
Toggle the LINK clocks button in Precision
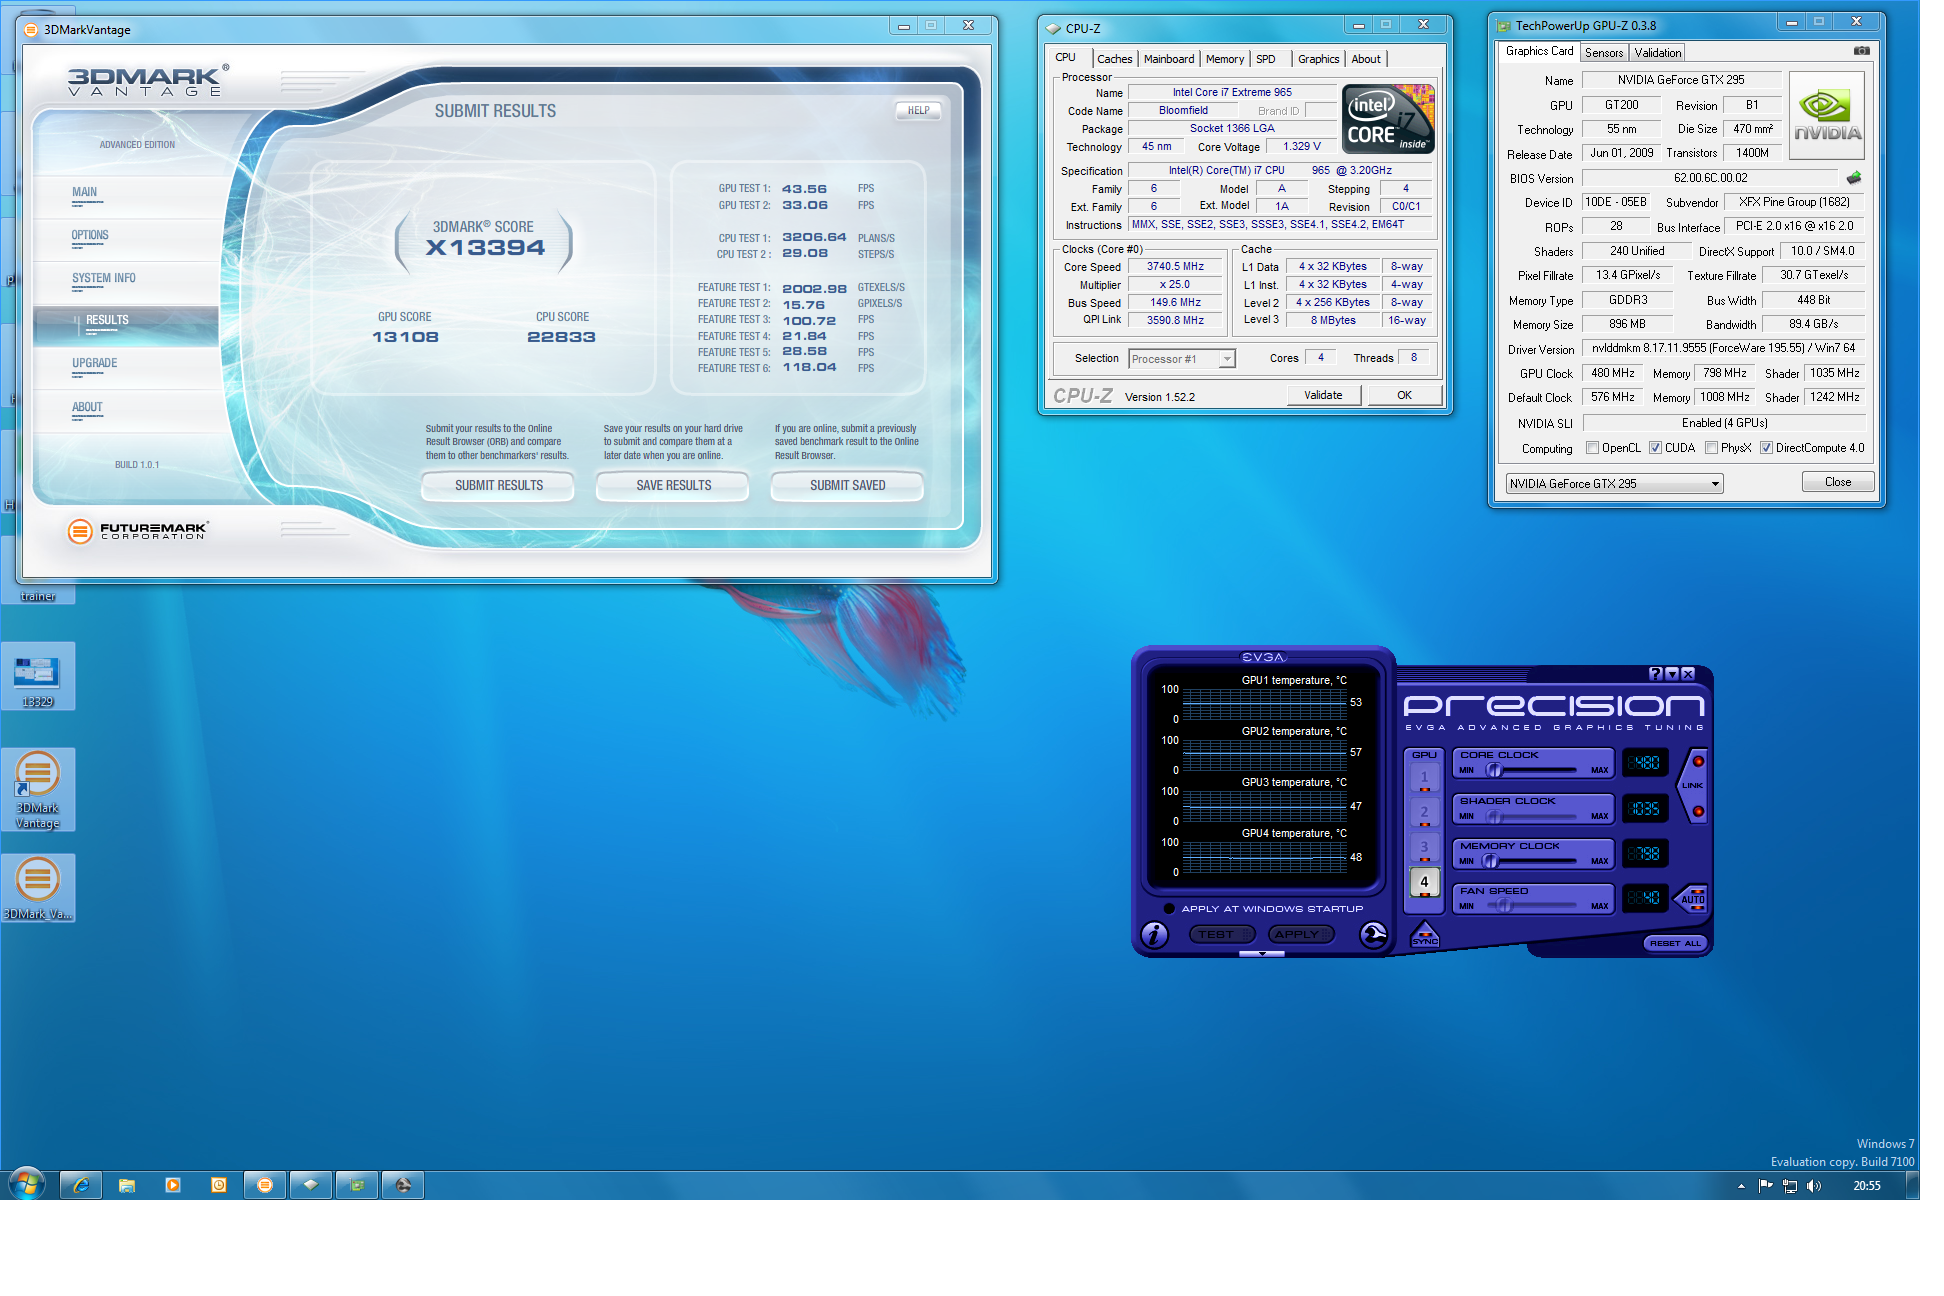point(1693,786)
